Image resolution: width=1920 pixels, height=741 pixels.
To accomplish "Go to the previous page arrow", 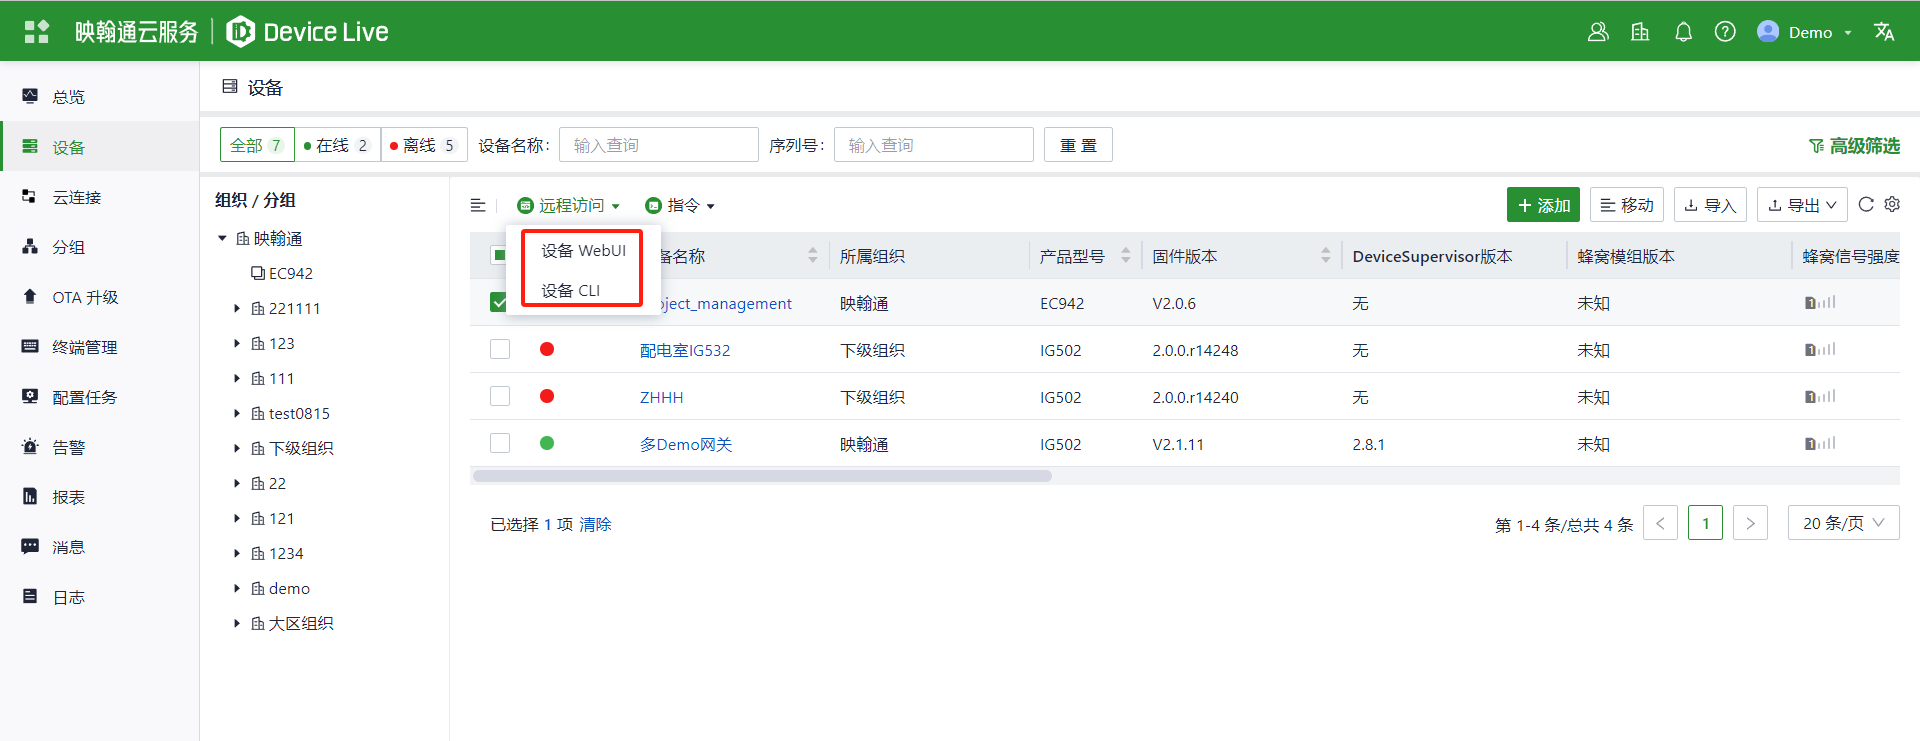I will (1660, 523).
